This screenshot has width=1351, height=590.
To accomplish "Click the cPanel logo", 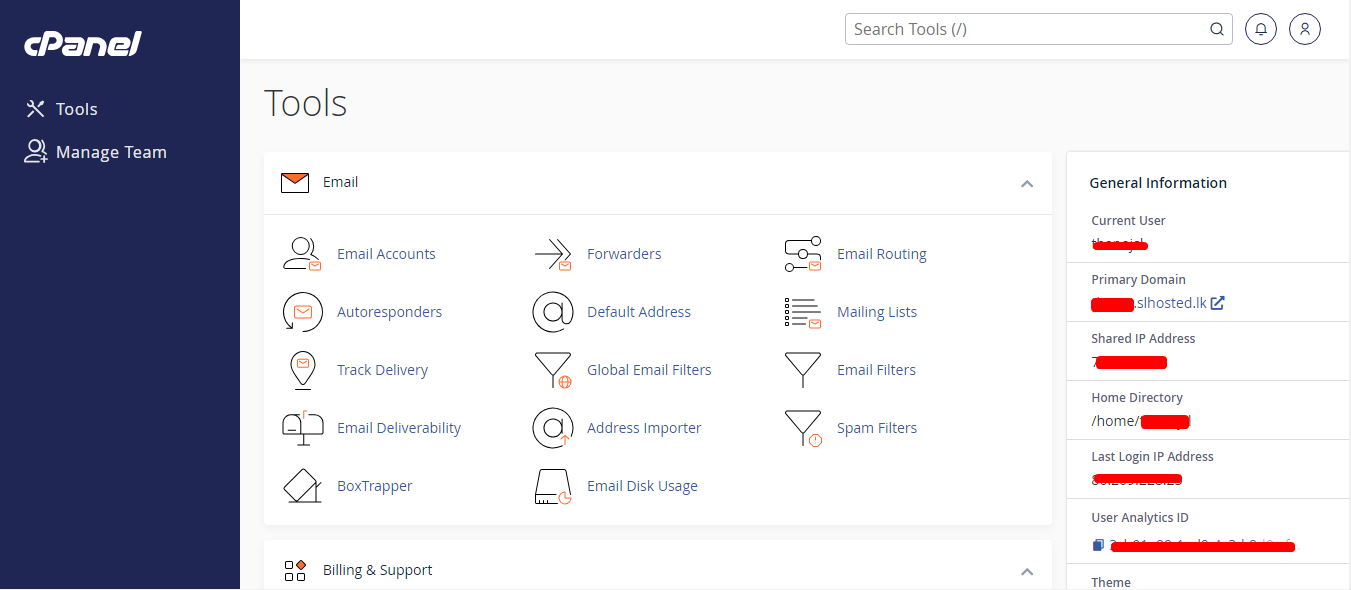I will pos(82,44).
